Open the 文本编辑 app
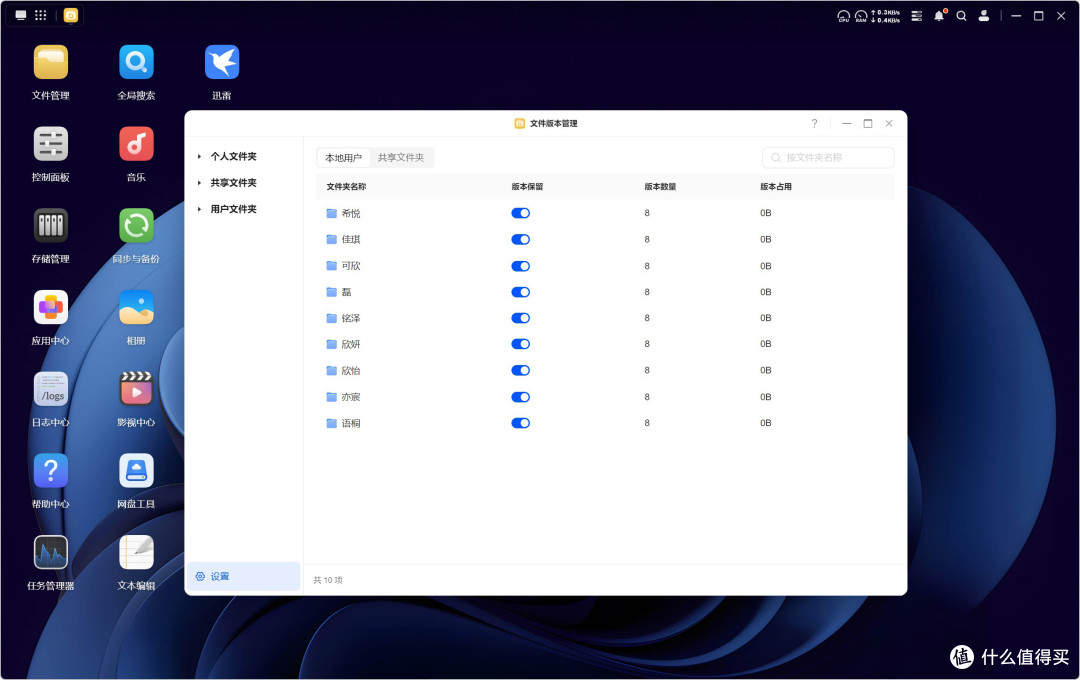The width and height of the screenshot is (1080, 680). coord(136,553)
